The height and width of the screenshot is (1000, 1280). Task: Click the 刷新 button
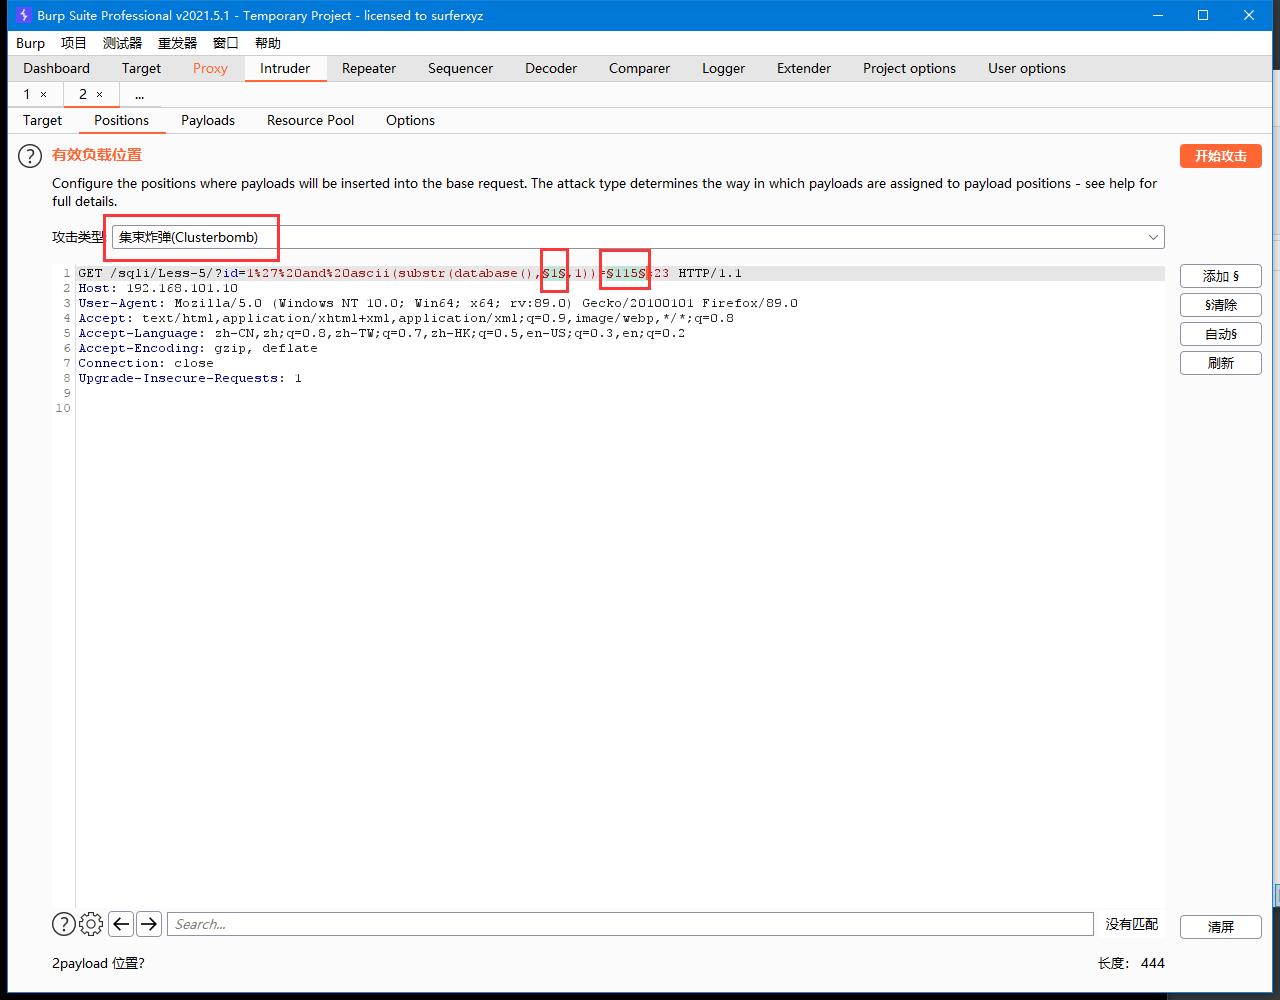1221,363
